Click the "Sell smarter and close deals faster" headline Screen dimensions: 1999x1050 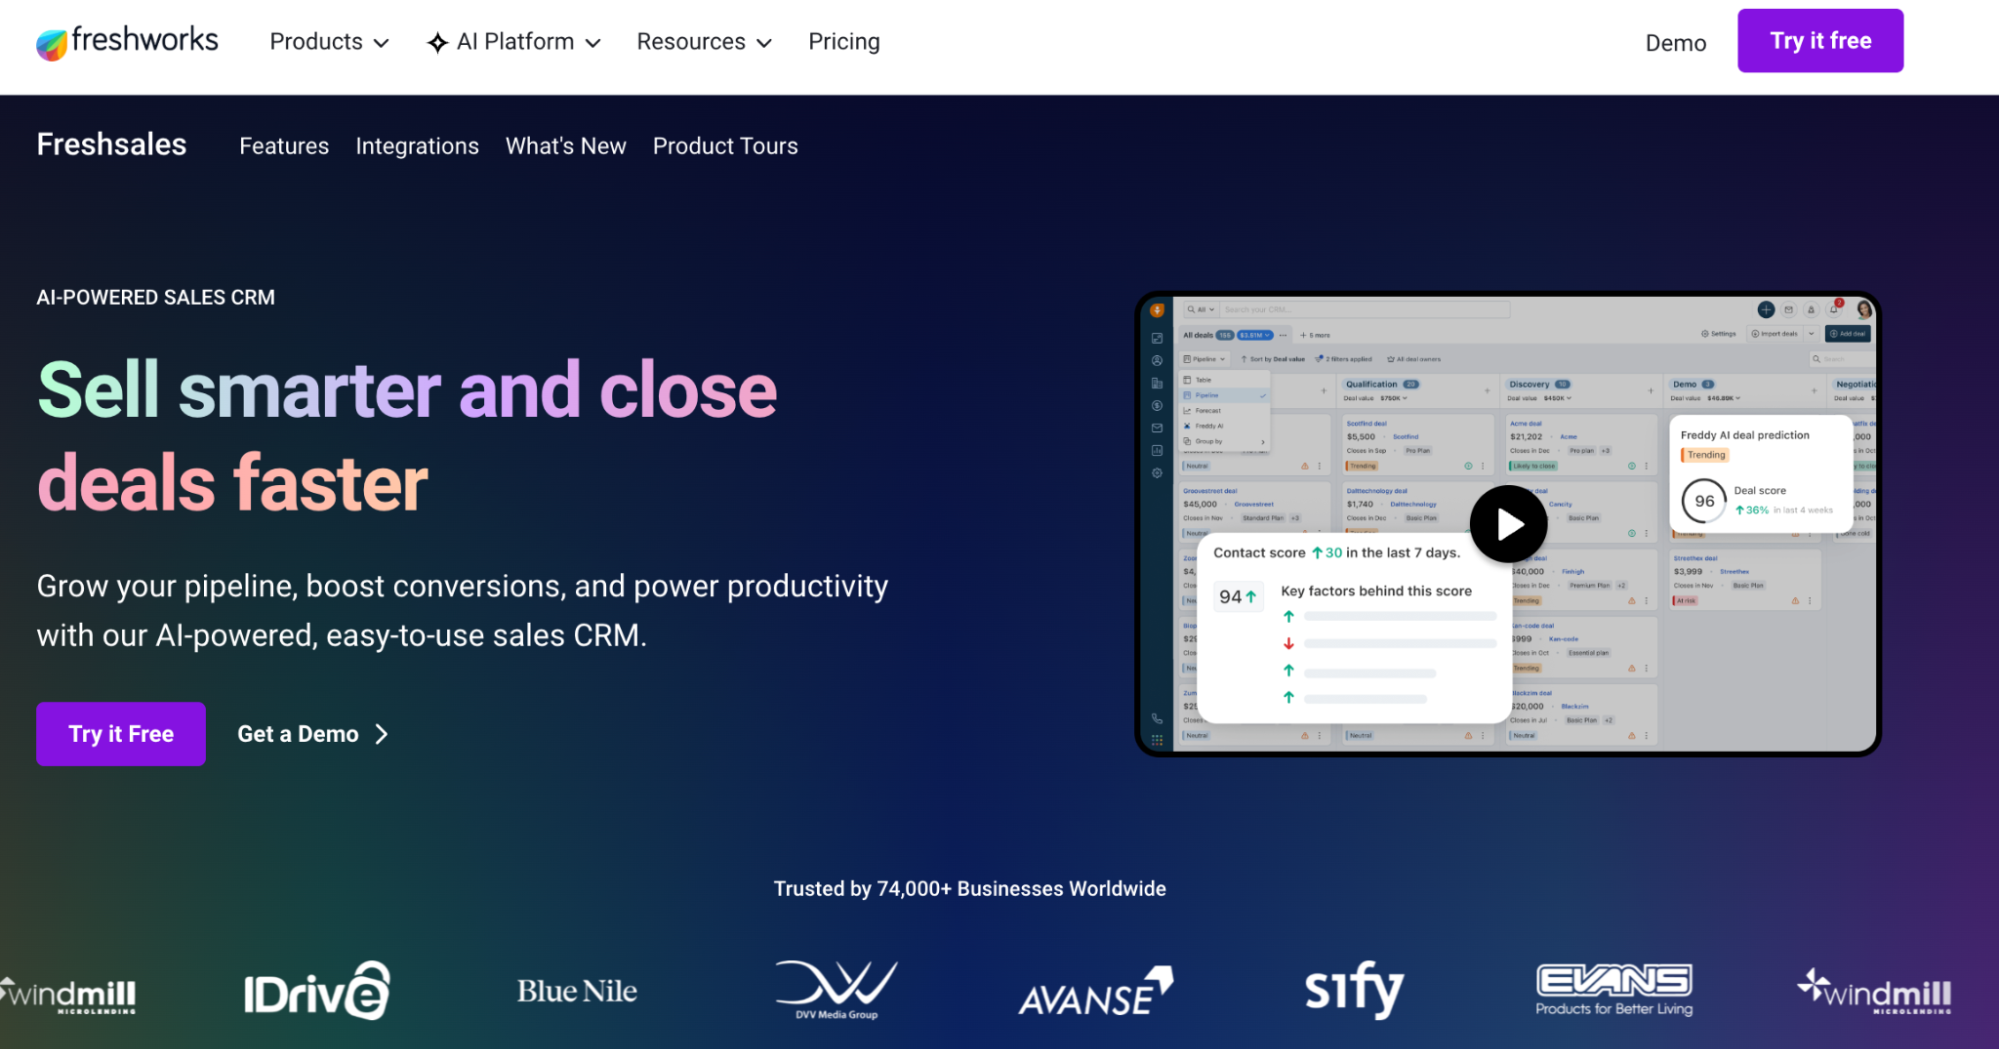pos(407,436)
